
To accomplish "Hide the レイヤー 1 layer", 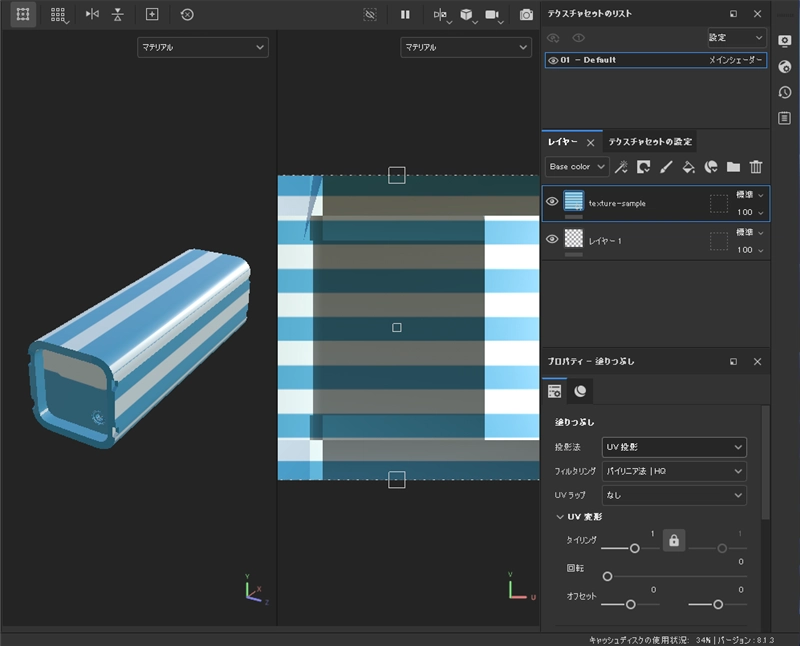I will click(x=552, y=239).
